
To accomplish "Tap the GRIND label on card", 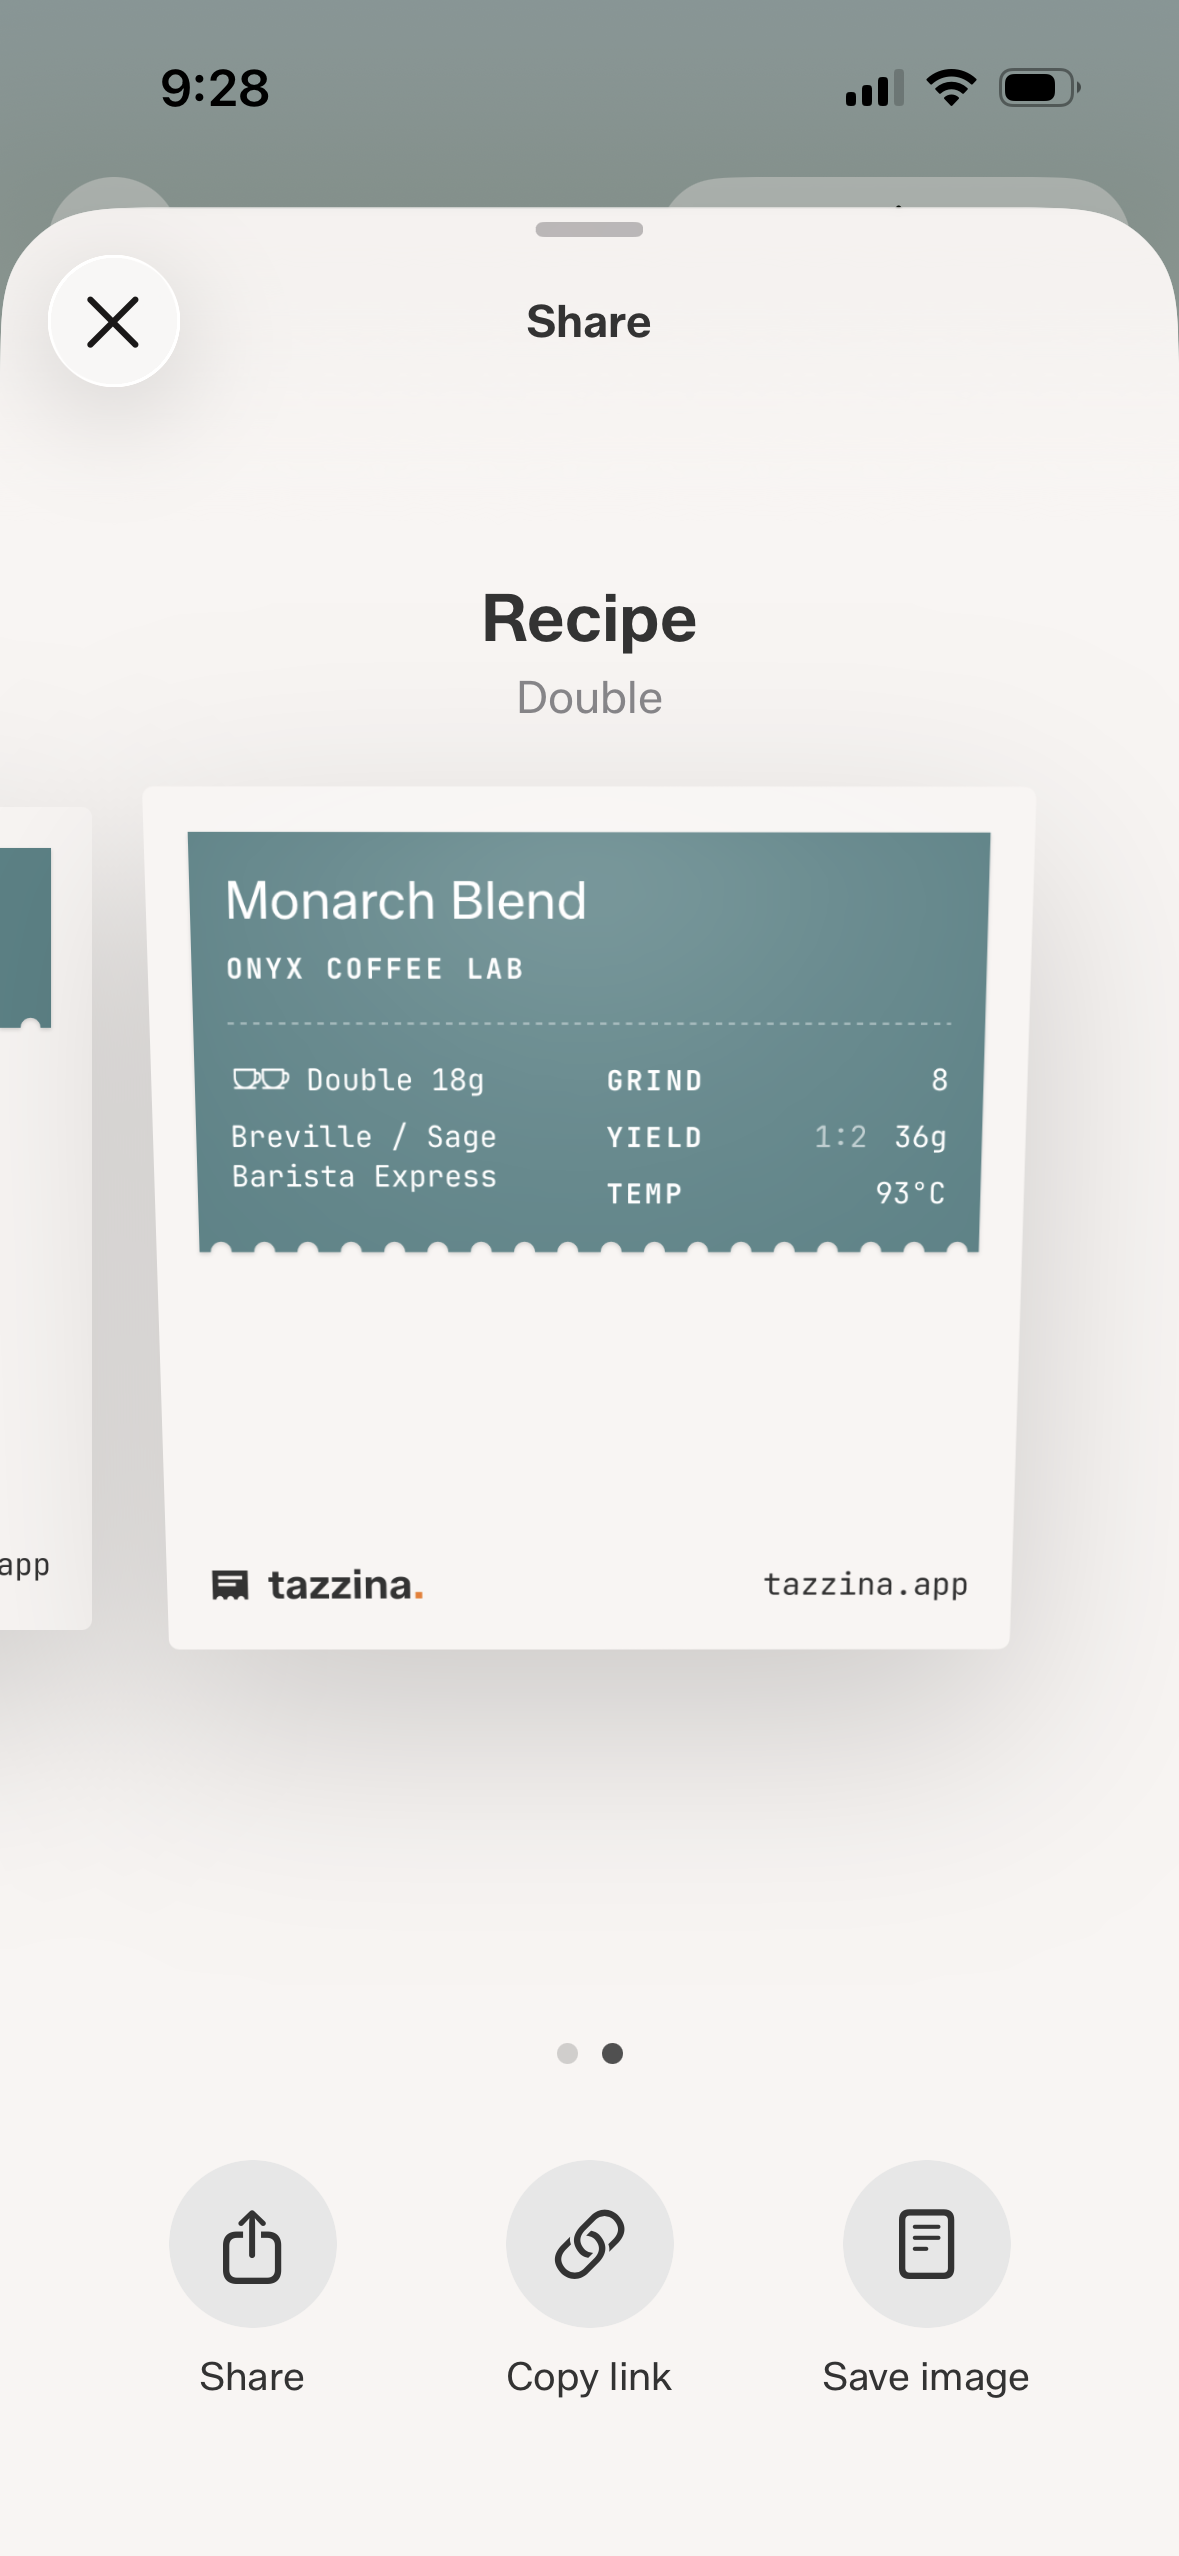I will (654, 1080).
